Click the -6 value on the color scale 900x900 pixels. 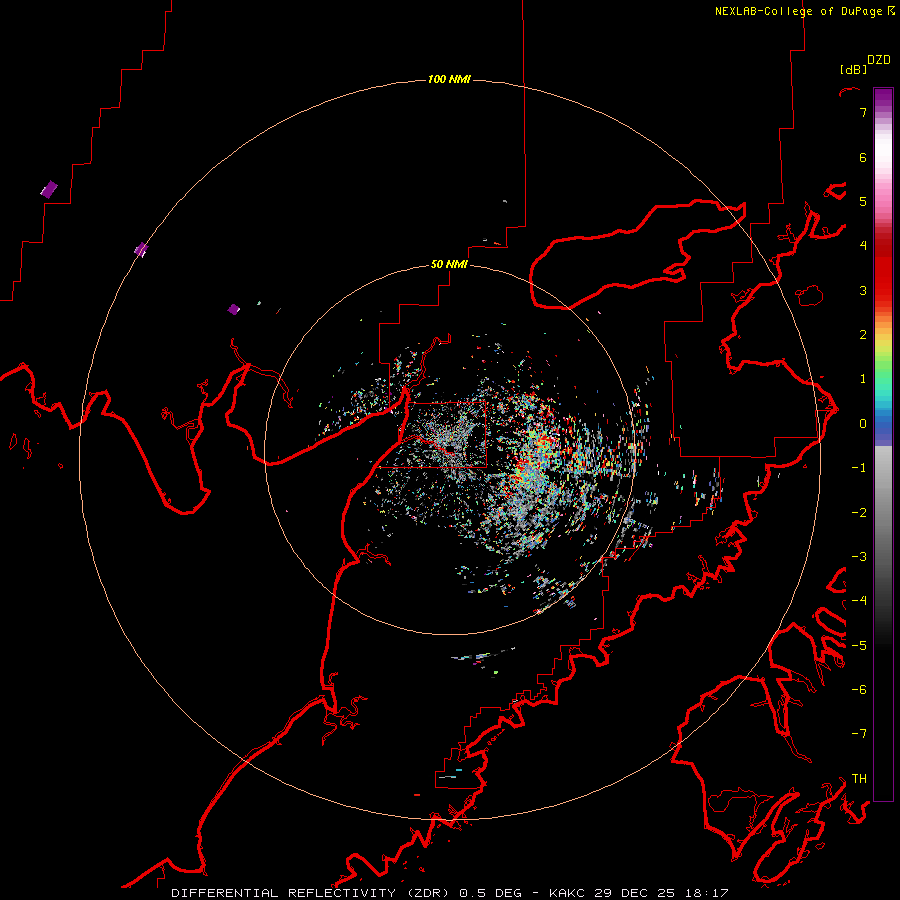pyautogui.click(x=859, y=690)
